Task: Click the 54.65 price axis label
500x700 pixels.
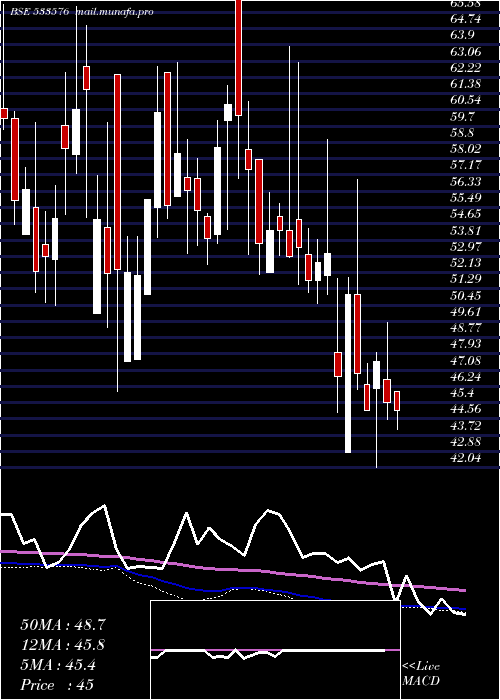Action: pos(466,214)
